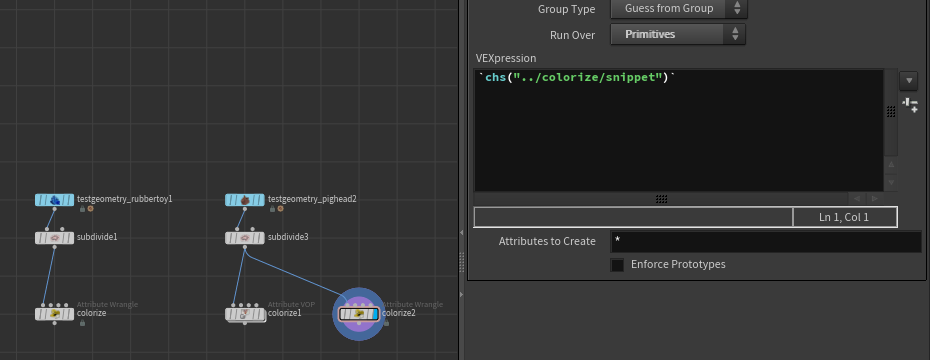Viewport: 930px width, 360px height.
Task: Click the lock badge under testgeometry_pighead2
Action: click(273, 209)
